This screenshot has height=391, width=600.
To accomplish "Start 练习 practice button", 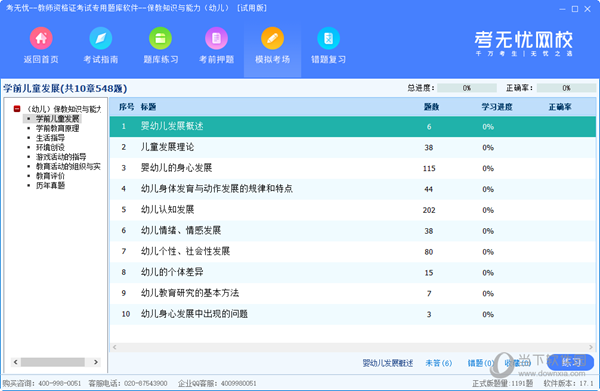I will click(x=571, y=362).
